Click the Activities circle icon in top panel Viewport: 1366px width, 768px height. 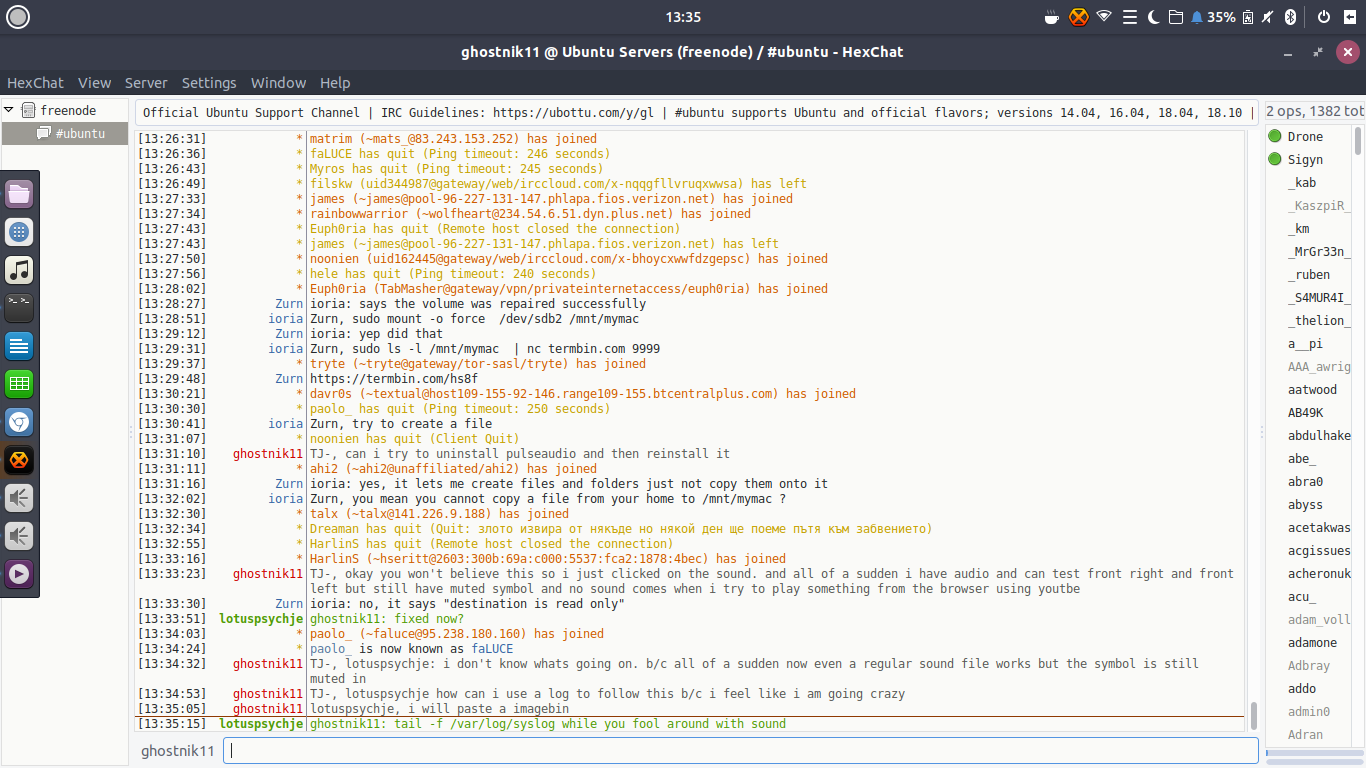click(x=18, y=16)
